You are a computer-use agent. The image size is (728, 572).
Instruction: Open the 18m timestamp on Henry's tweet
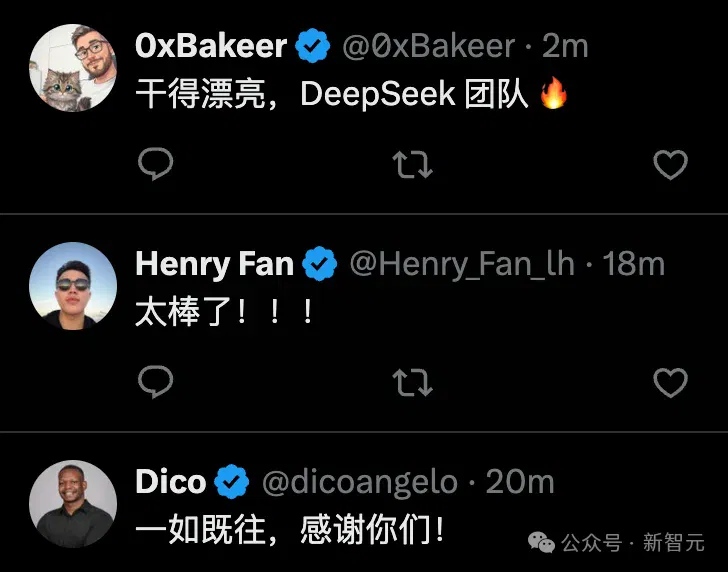(634, 264)
